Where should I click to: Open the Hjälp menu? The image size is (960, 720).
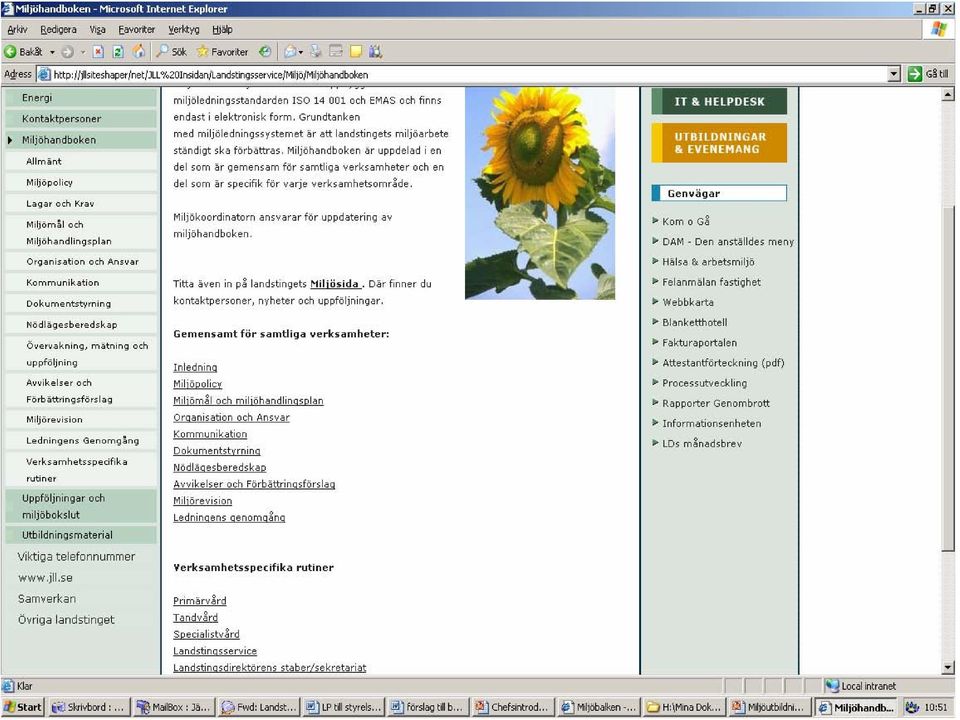tap(222, 29)
